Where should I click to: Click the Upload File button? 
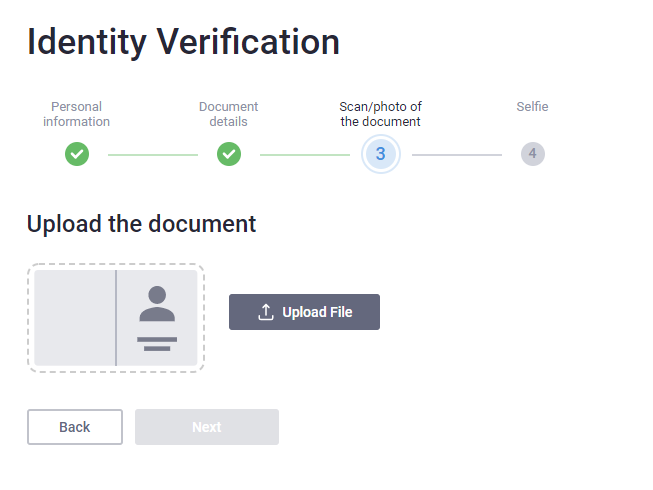pos(304,312)
